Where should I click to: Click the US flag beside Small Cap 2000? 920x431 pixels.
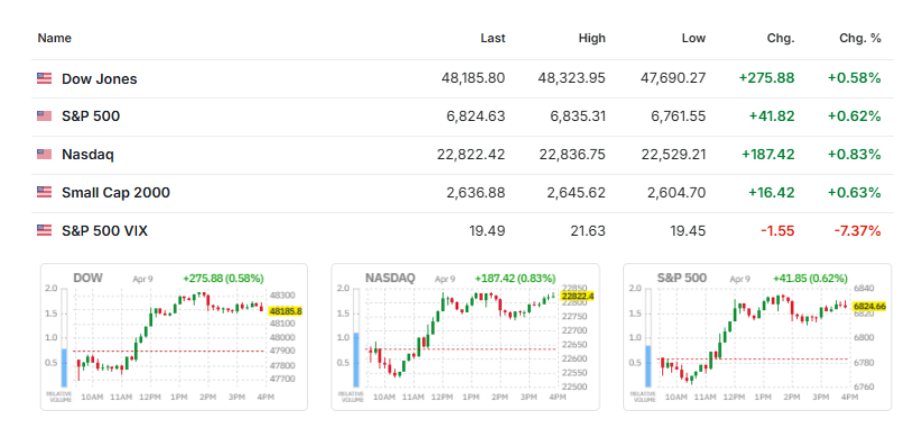[44, 192]
